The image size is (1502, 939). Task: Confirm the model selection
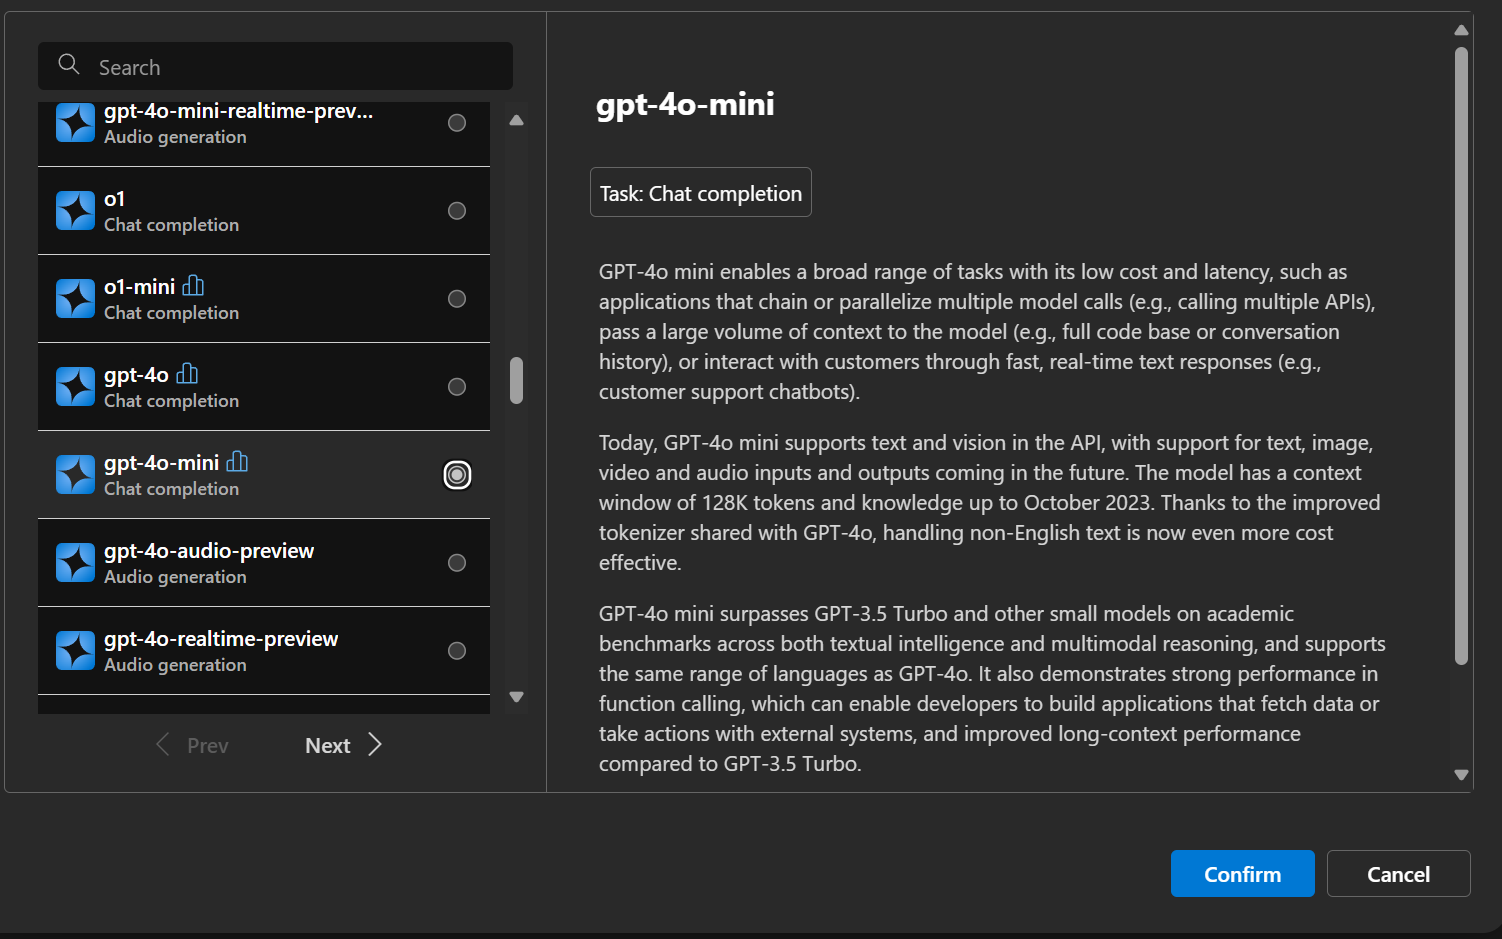click(1242, 874)
